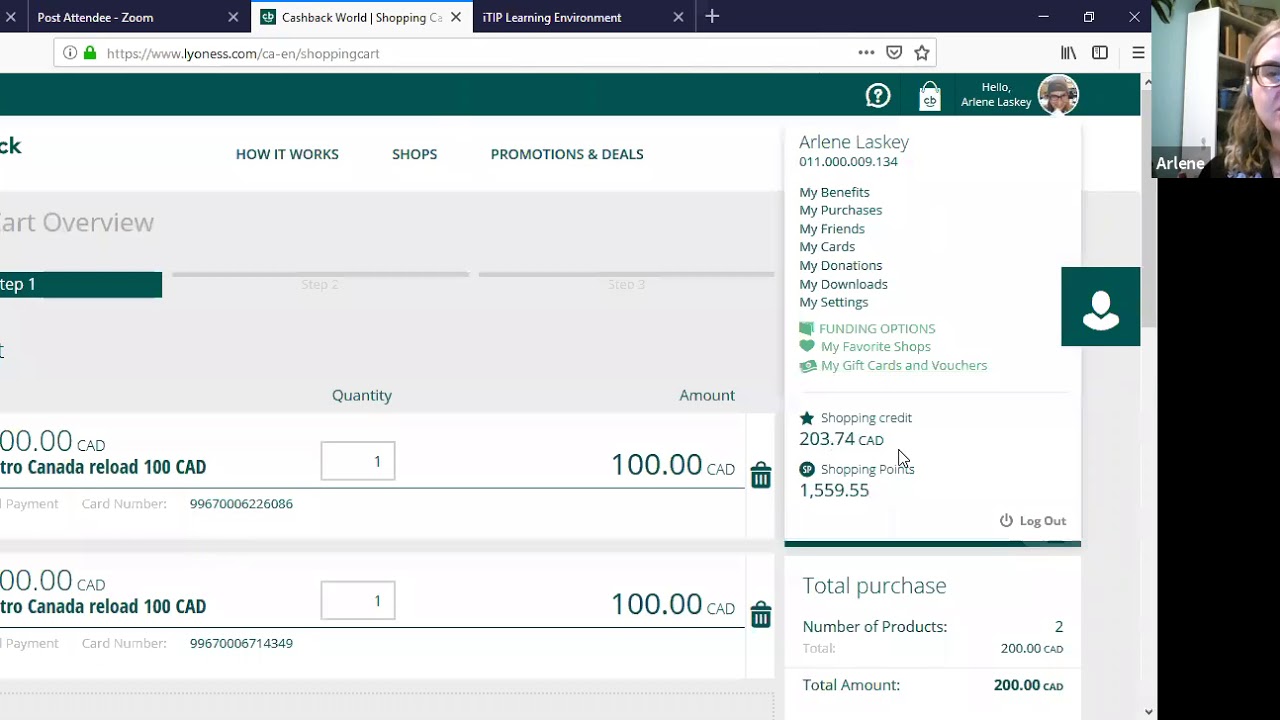Click Firefox bookmark star icon
The image size is (1280, 720).
(x=922, y=53)
